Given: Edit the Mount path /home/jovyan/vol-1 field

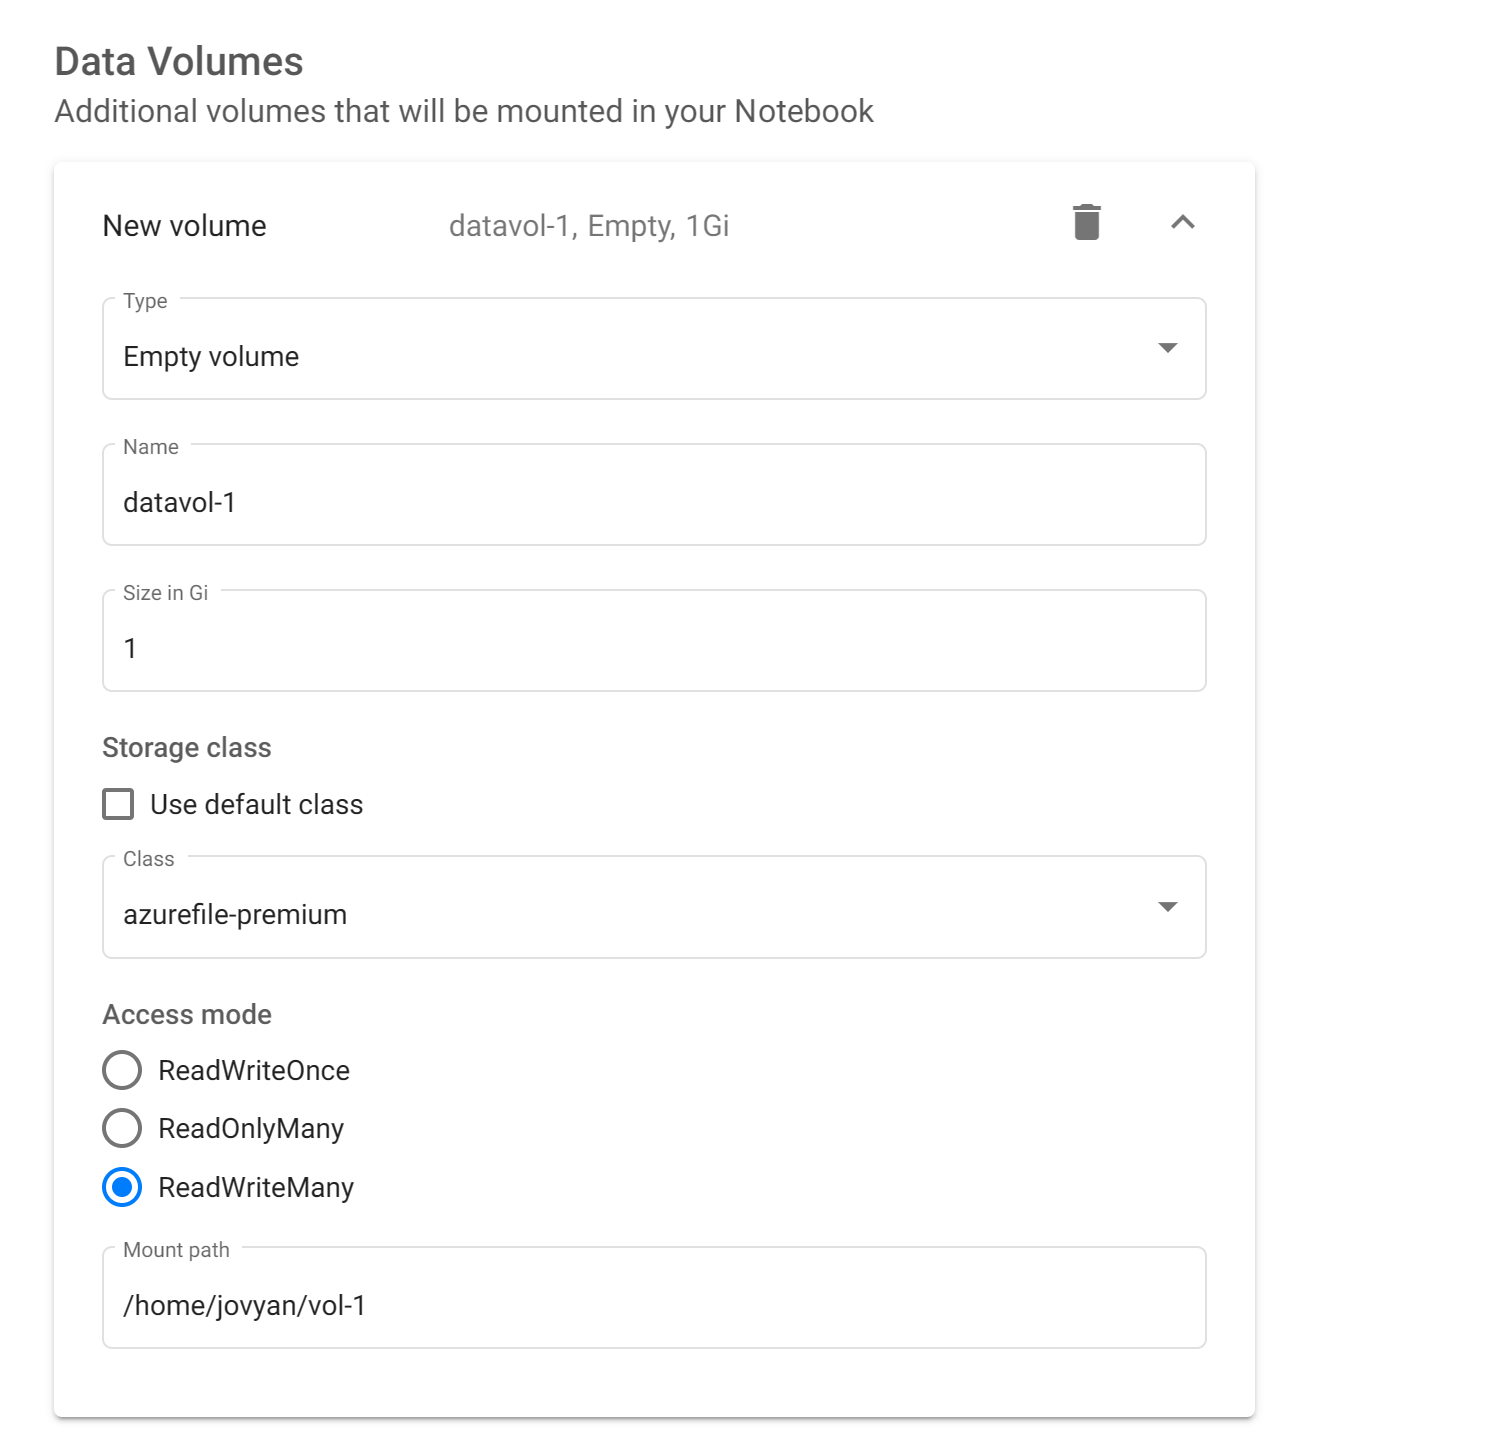Looking at the screenshot, I should tap(654, 1305).
